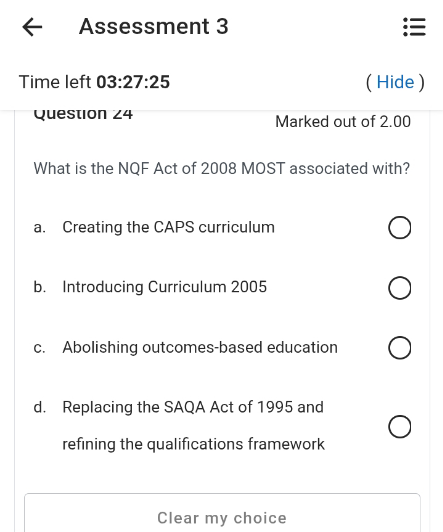Open the quiz navigation list icon
The height and width of the screenshot is (532, 443).
click(x=414, y=27)
